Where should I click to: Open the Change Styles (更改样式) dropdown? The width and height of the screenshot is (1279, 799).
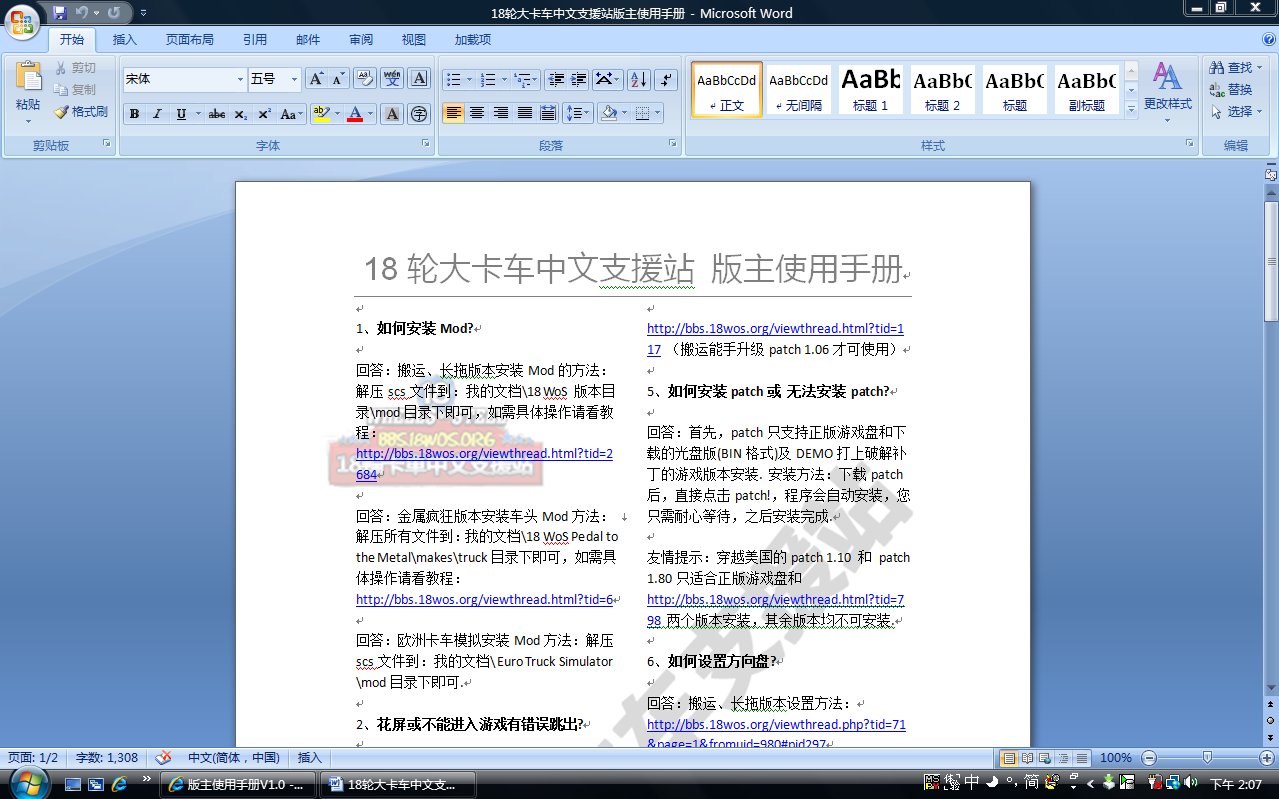pos(1167,88)
